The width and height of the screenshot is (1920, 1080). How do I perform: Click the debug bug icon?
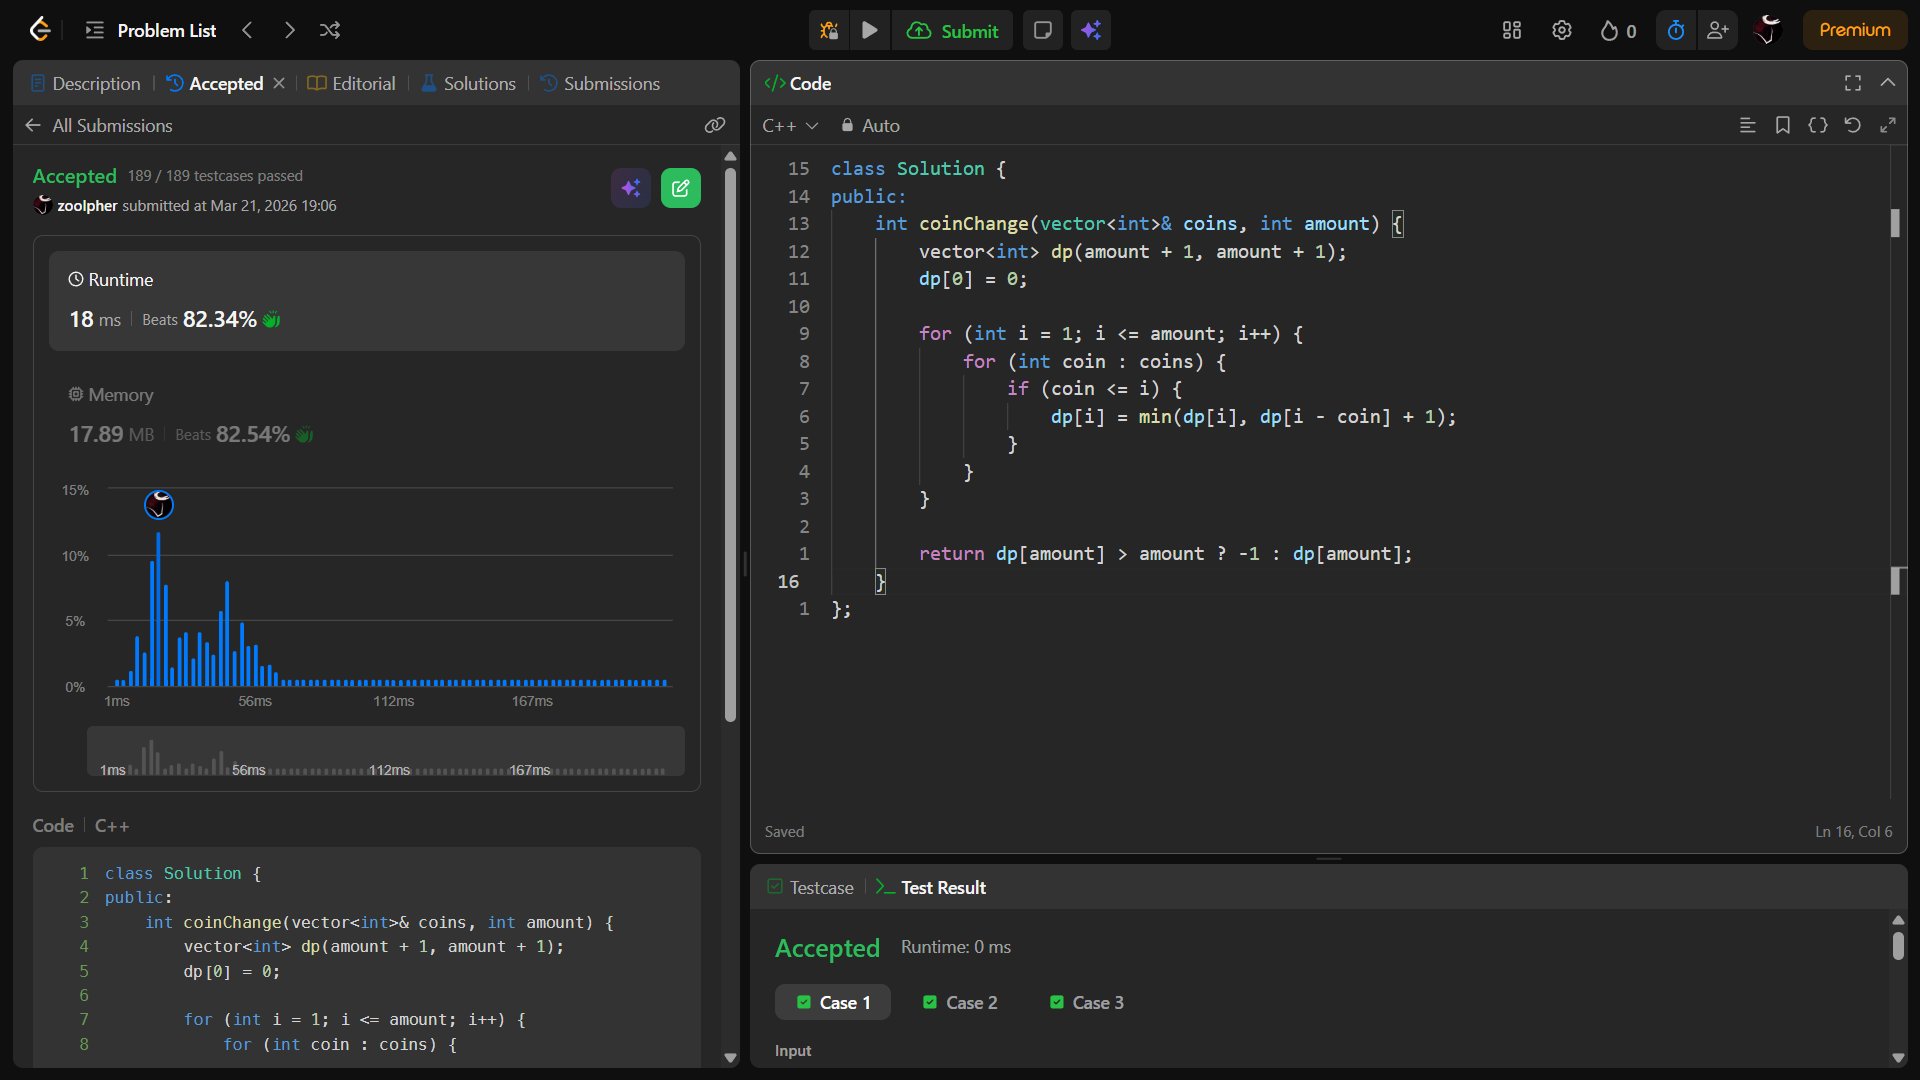click(x=829, y=30)
